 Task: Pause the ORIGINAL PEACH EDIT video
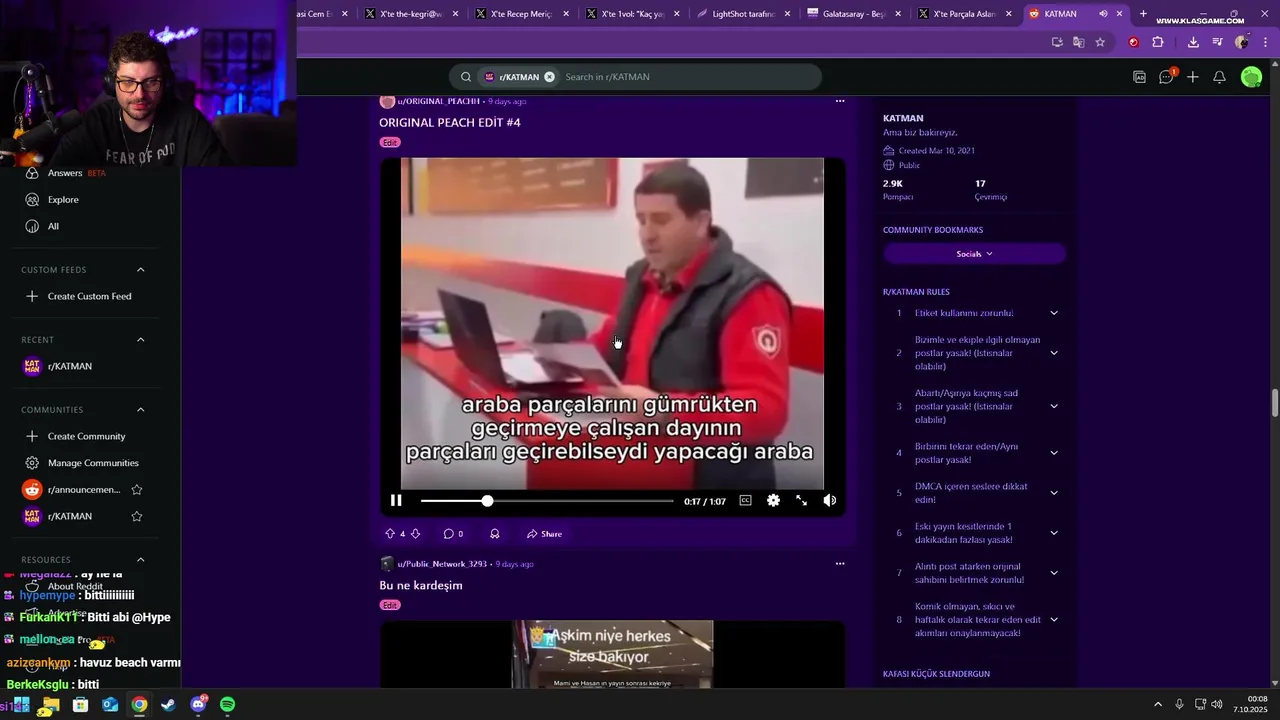(x=396, y=501)
